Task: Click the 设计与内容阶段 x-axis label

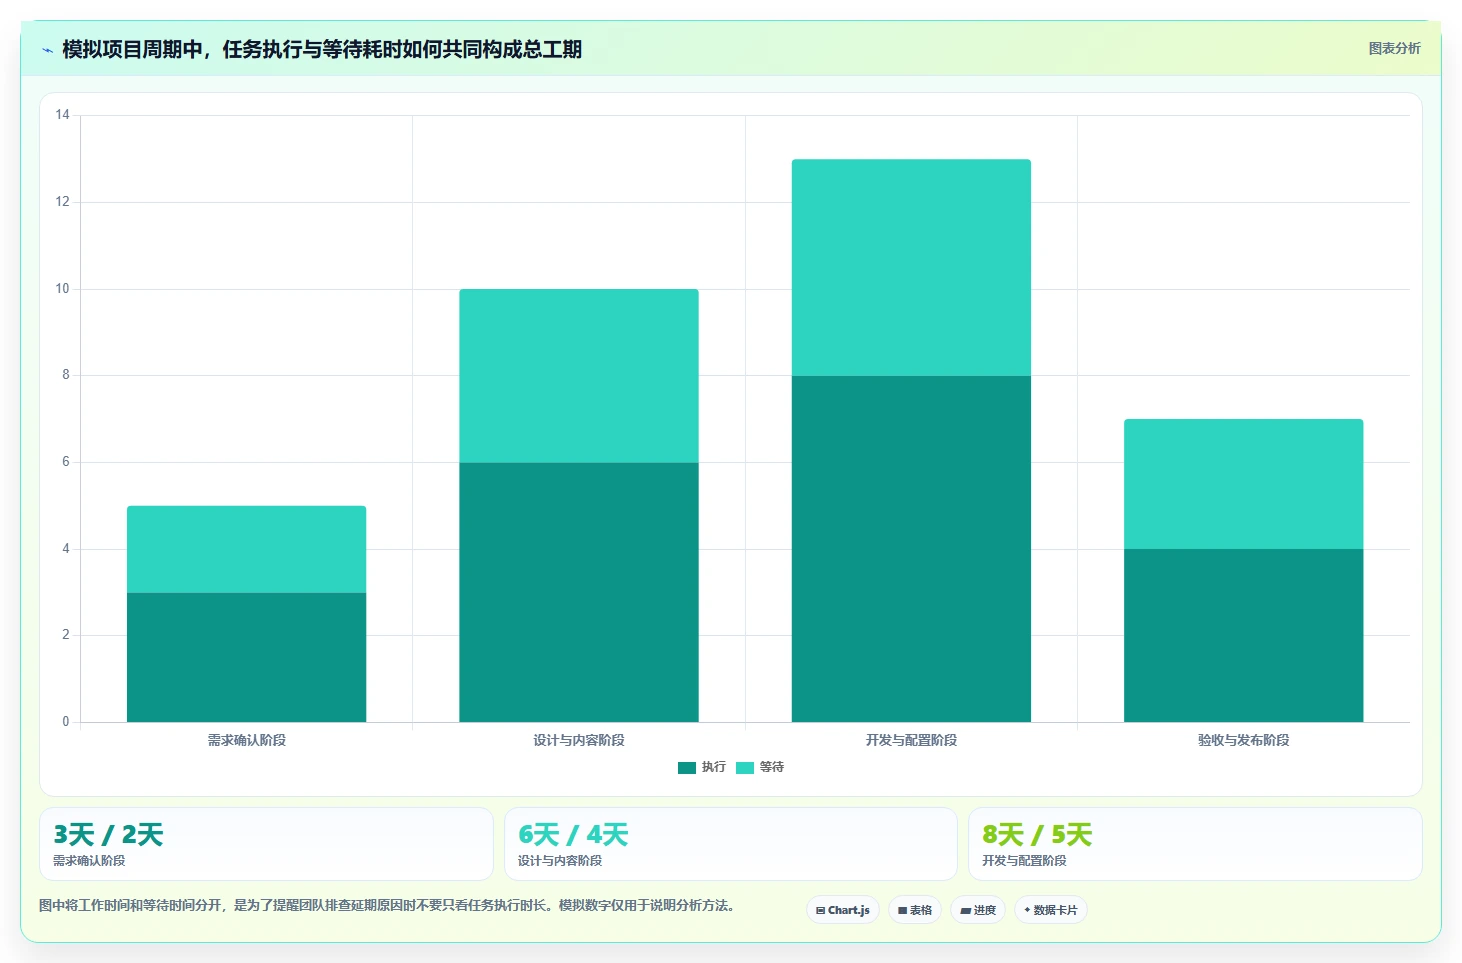Action: [x=579, y=740]
